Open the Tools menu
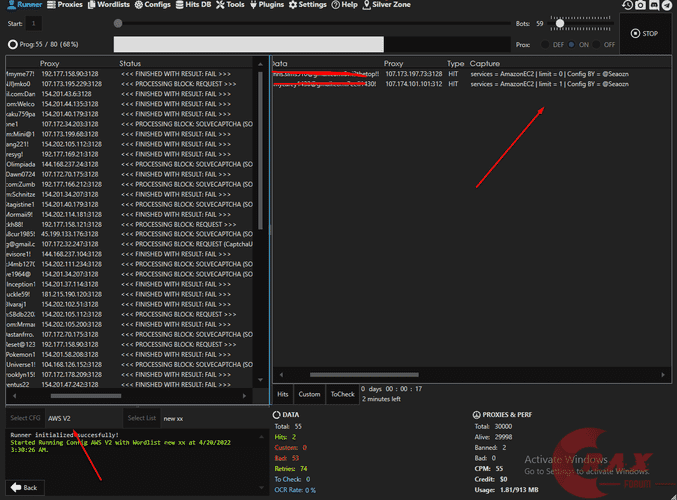 point(230,5)
